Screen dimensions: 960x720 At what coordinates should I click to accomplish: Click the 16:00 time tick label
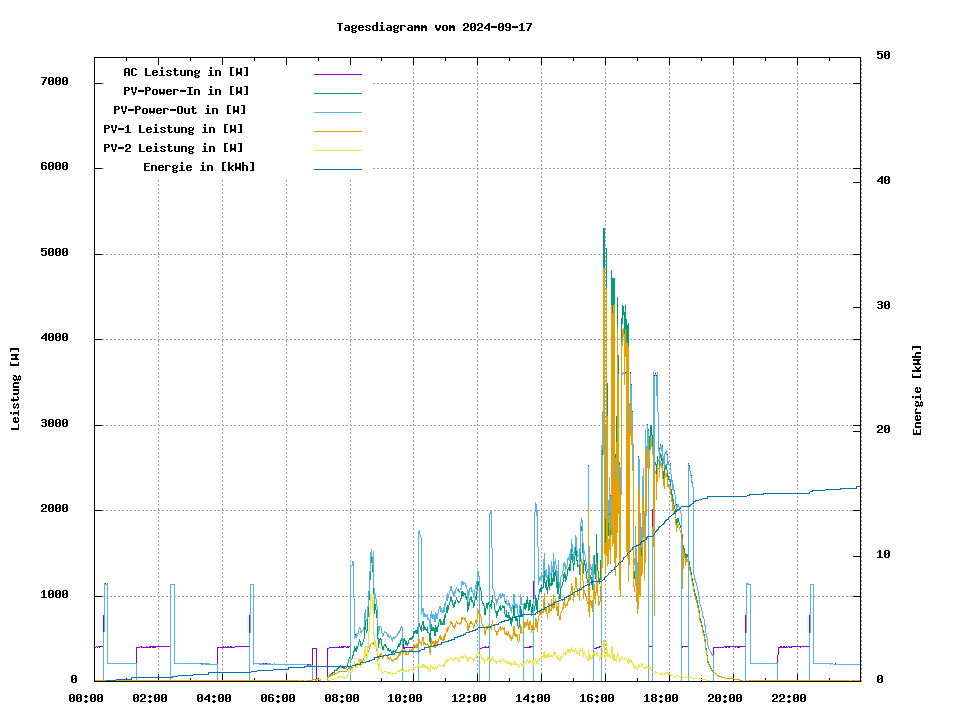point(597,698)
